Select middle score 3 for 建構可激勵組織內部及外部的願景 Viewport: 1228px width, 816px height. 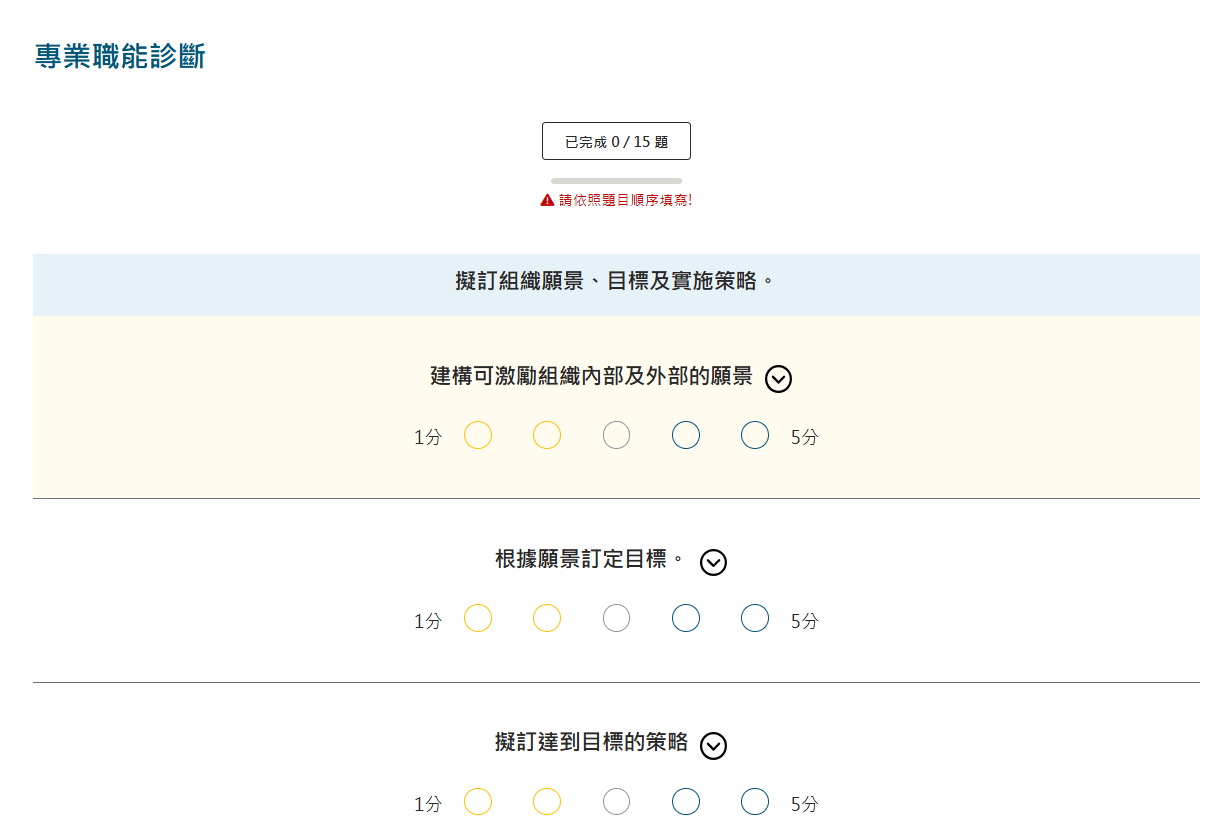(x=617, y=436)
